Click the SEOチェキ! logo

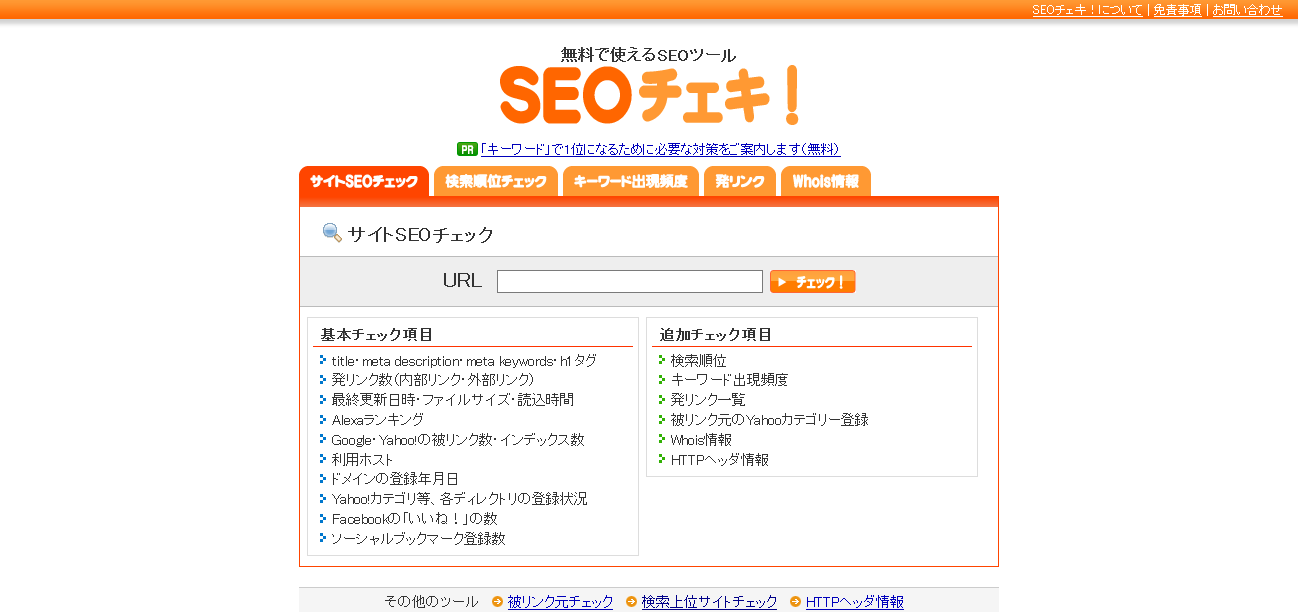pyautogui.click(x=650, y=96)
